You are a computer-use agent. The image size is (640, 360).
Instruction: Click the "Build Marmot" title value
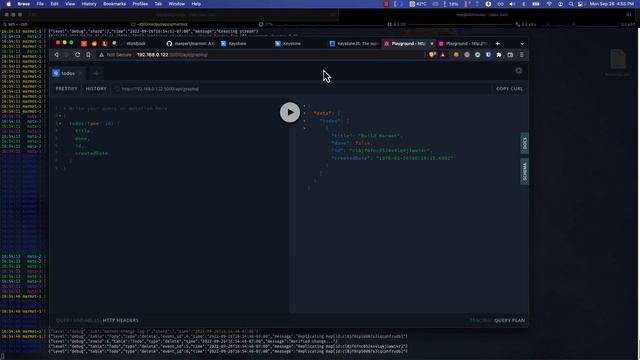coord(380,136)
